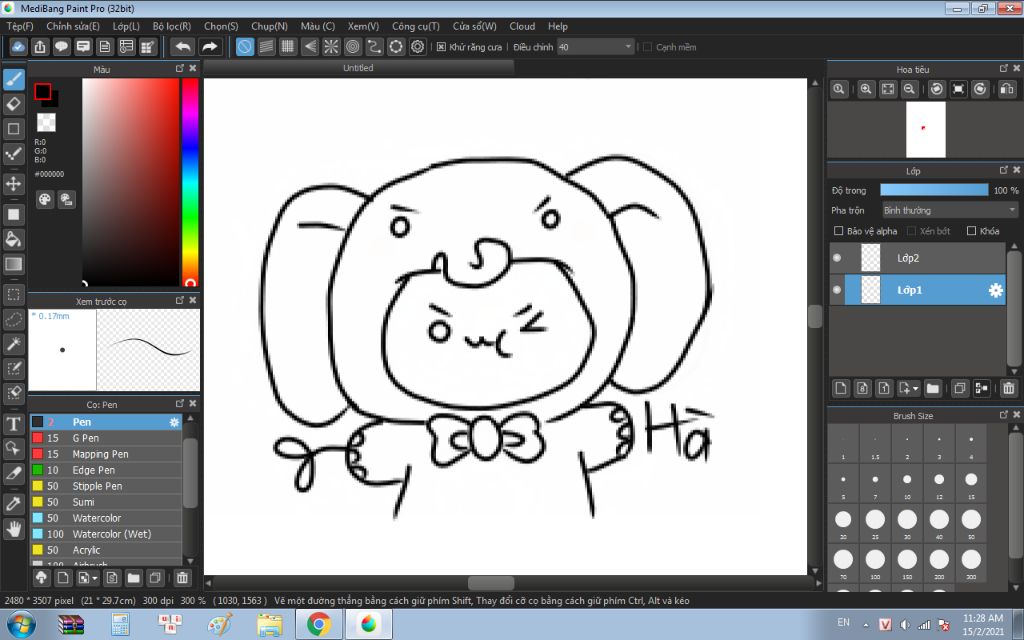Open Pen brush settings gear
The height and width of the screenshot is (640, 1024).
[x=174, y=423]
